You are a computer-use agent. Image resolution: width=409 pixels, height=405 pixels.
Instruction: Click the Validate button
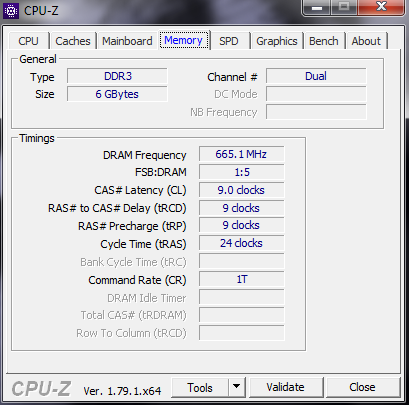285,387
